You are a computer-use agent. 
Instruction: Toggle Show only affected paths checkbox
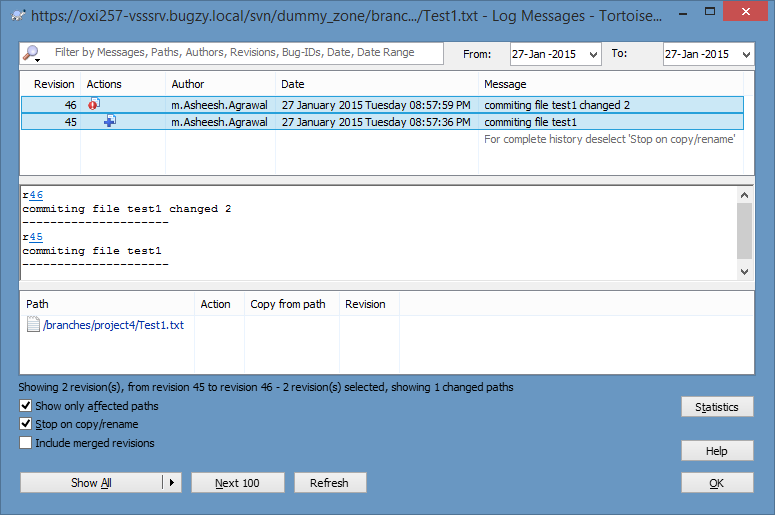point(26,406)
